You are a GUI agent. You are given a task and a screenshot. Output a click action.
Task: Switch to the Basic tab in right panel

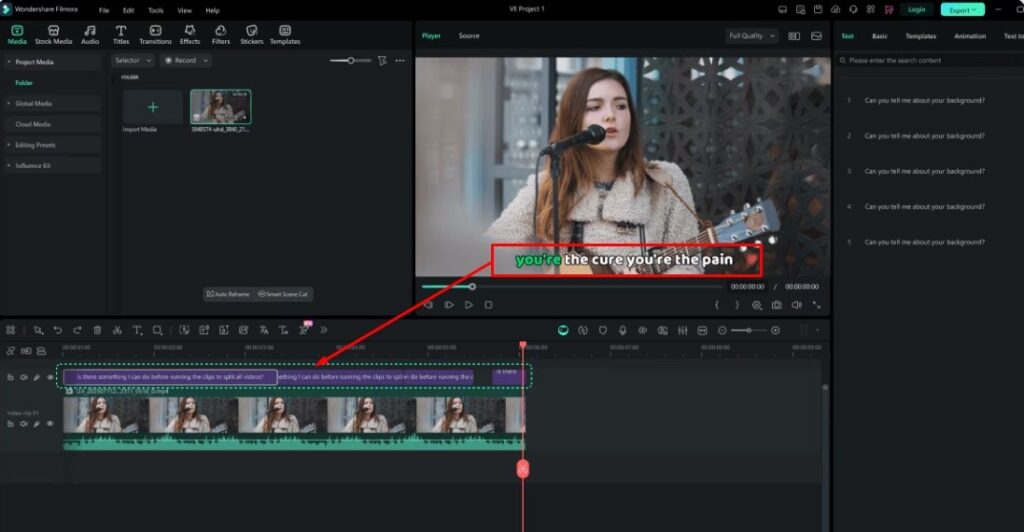[880, 36]
